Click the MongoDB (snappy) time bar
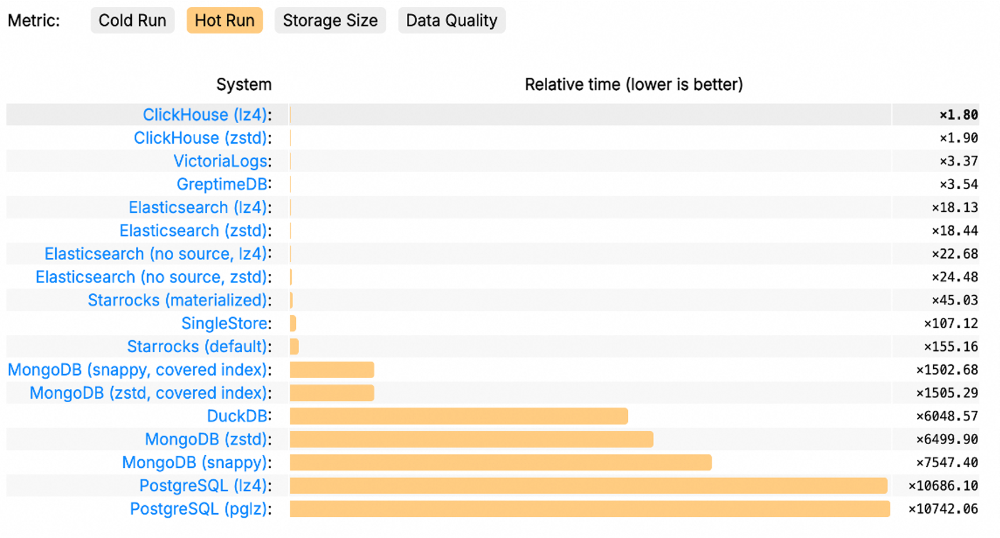Image resolution: width=1000 pixels, height=538 pixels. pos(500,462)
